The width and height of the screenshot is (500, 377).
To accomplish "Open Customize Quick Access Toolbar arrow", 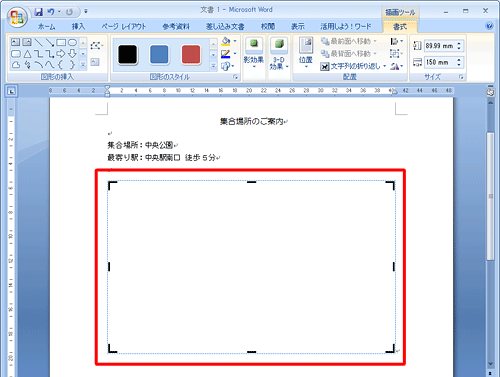I will click(x=86, y=12).
